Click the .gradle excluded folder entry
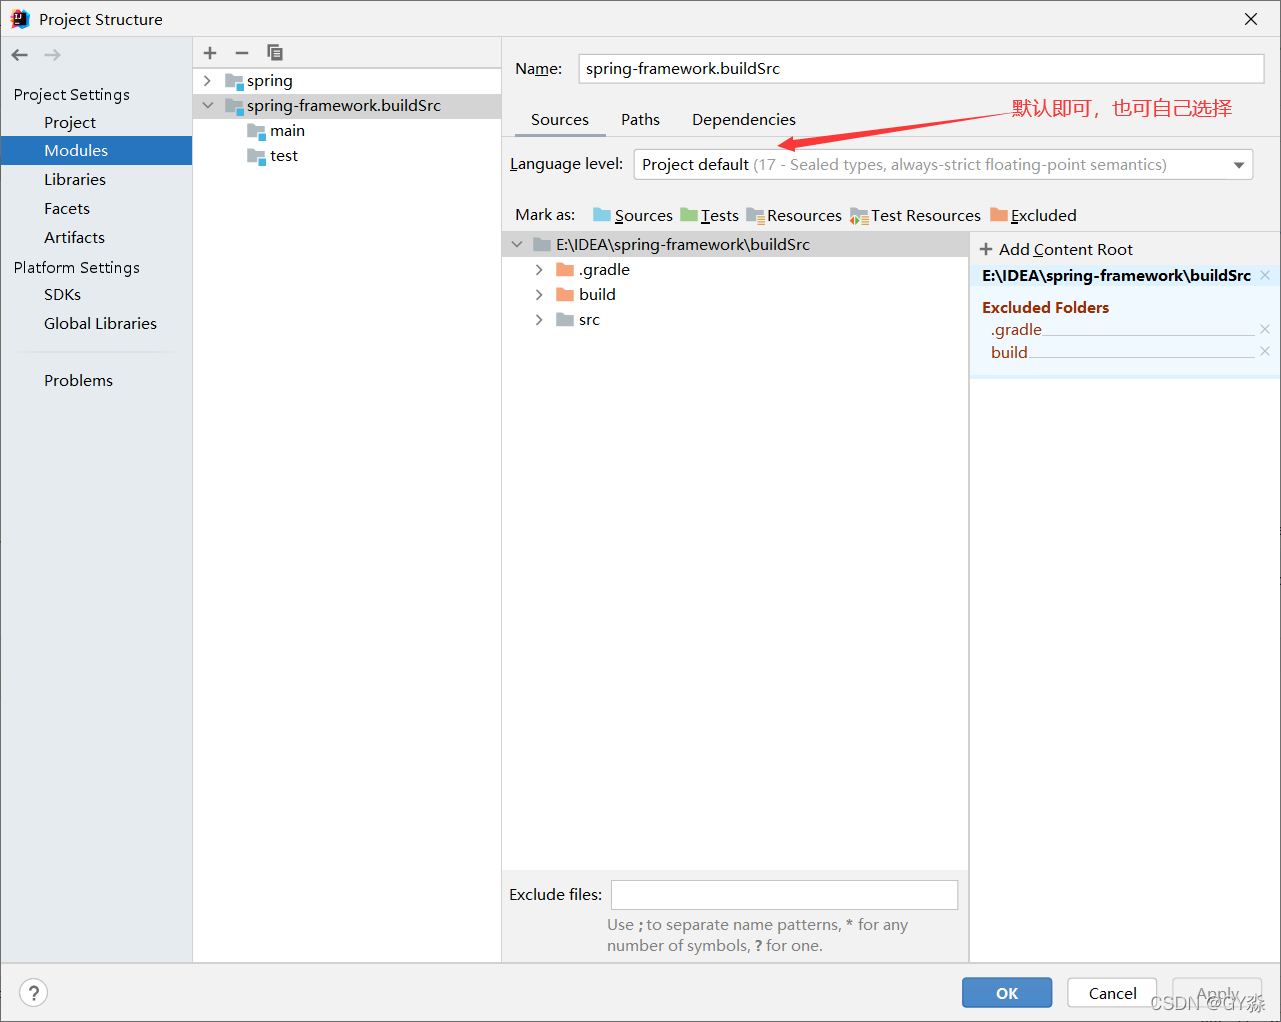Screen dimensions: 1281x1022 point(1016,330)
